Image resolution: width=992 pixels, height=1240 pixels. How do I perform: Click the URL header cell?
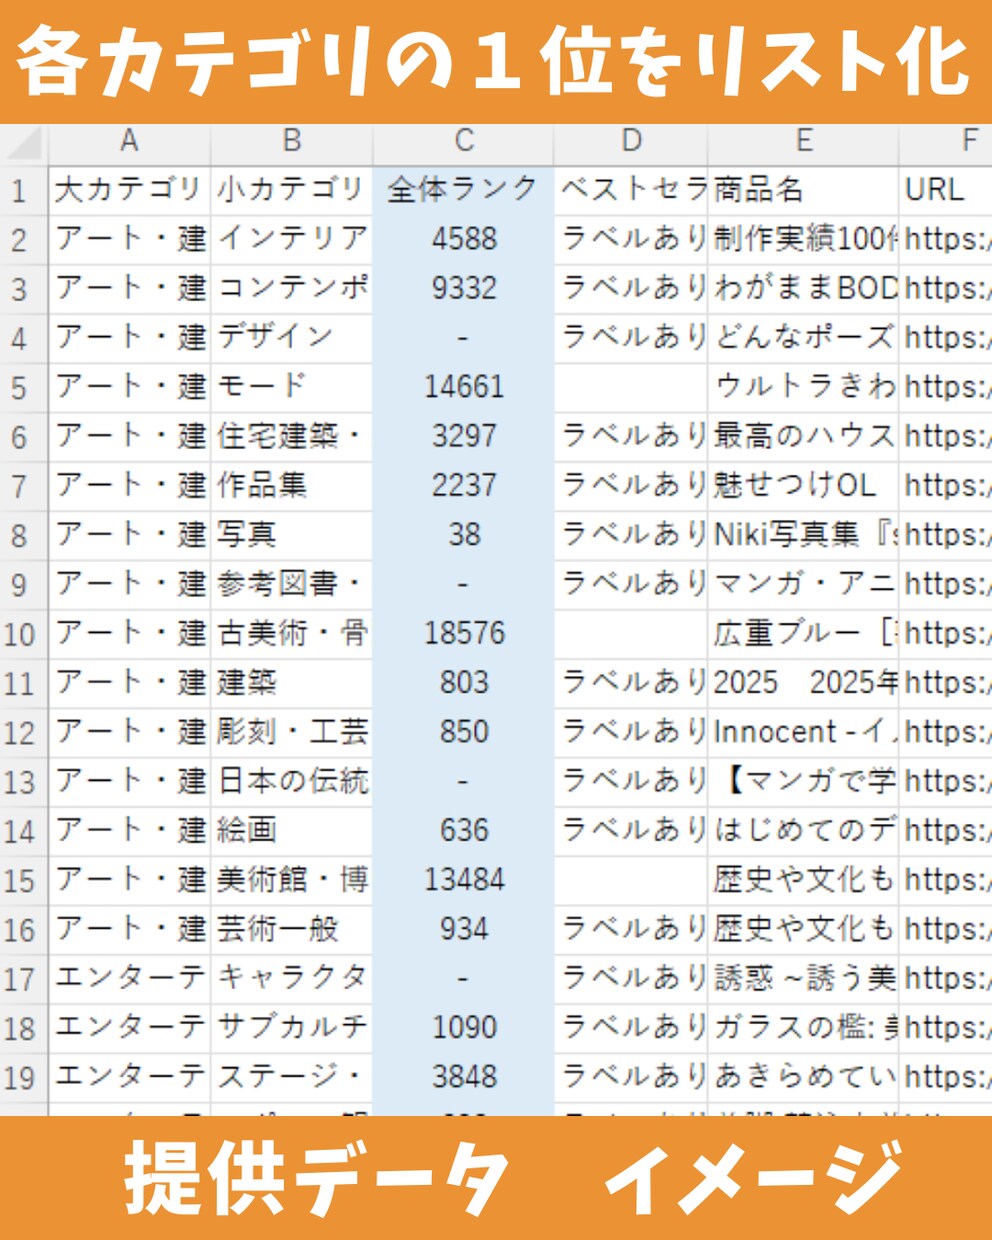click(946, 190)
